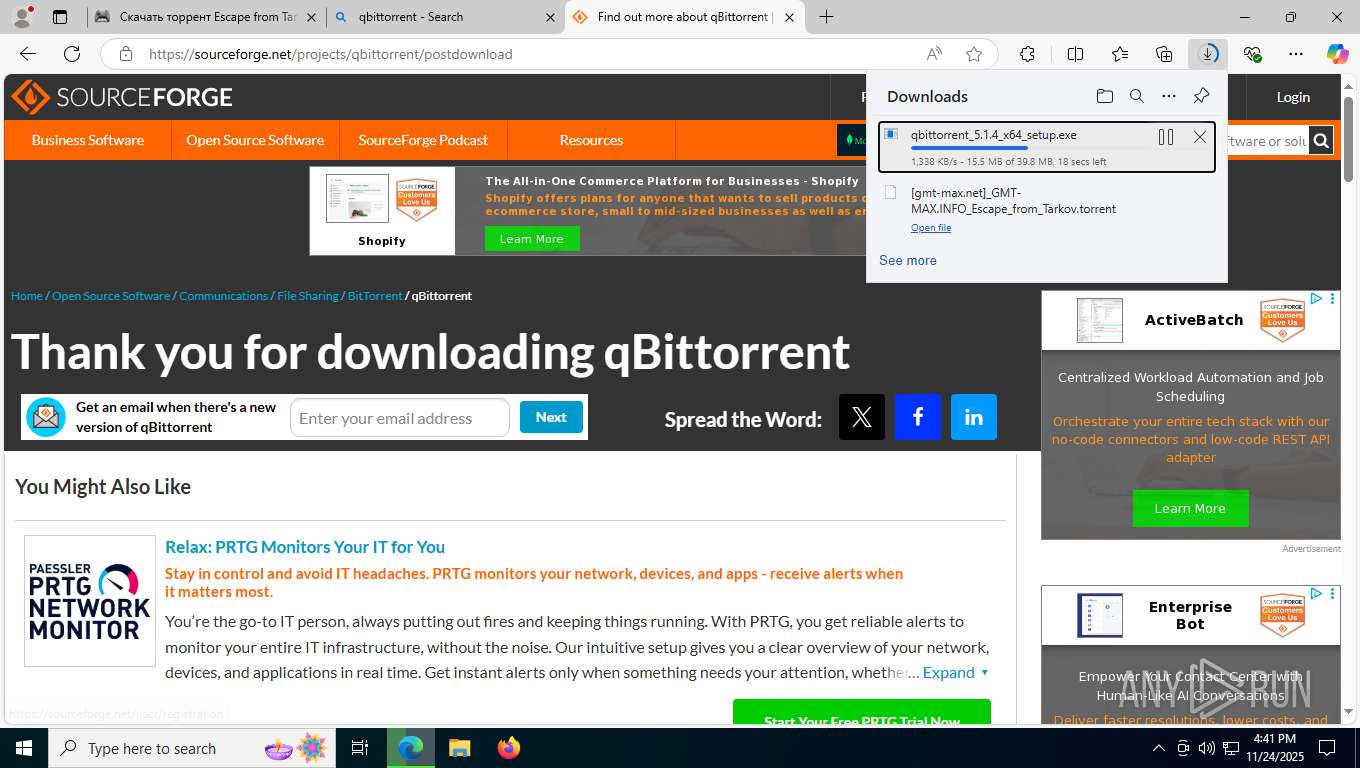Expand the PRTG description text

955,672
